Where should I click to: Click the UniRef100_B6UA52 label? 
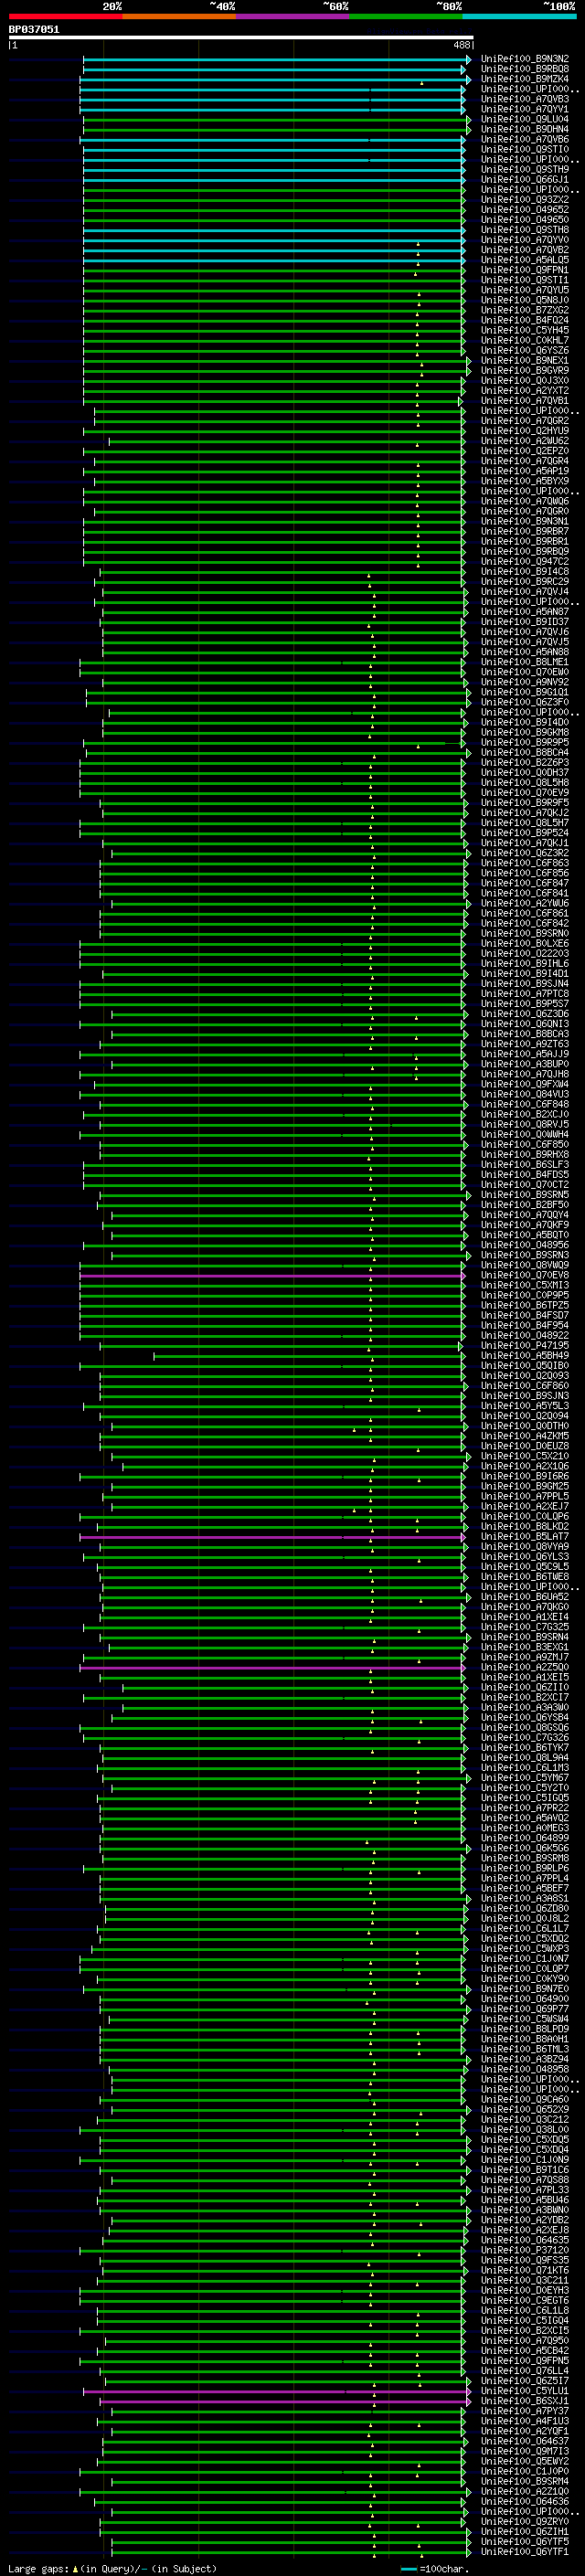(x=524, y=1597)
